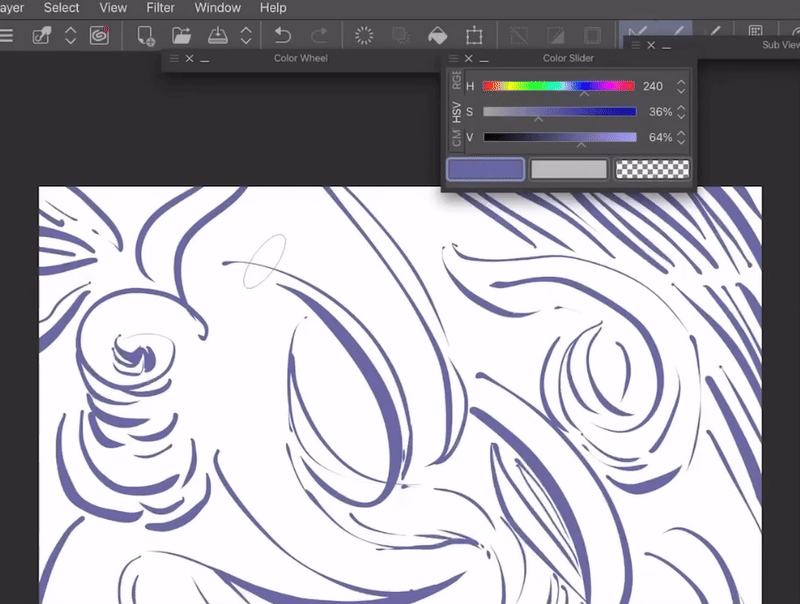Open the Filter menu

pyautogui.click(x=160, y=8)
